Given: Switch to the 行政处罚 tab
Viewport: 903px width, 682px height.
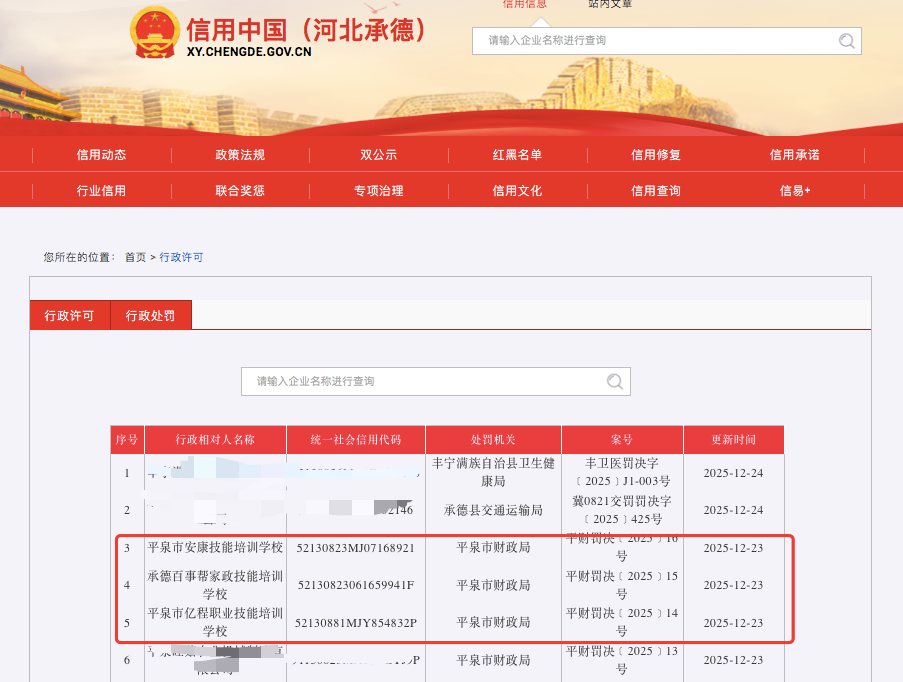Looking at the screenshot, I should click(150, 316).
